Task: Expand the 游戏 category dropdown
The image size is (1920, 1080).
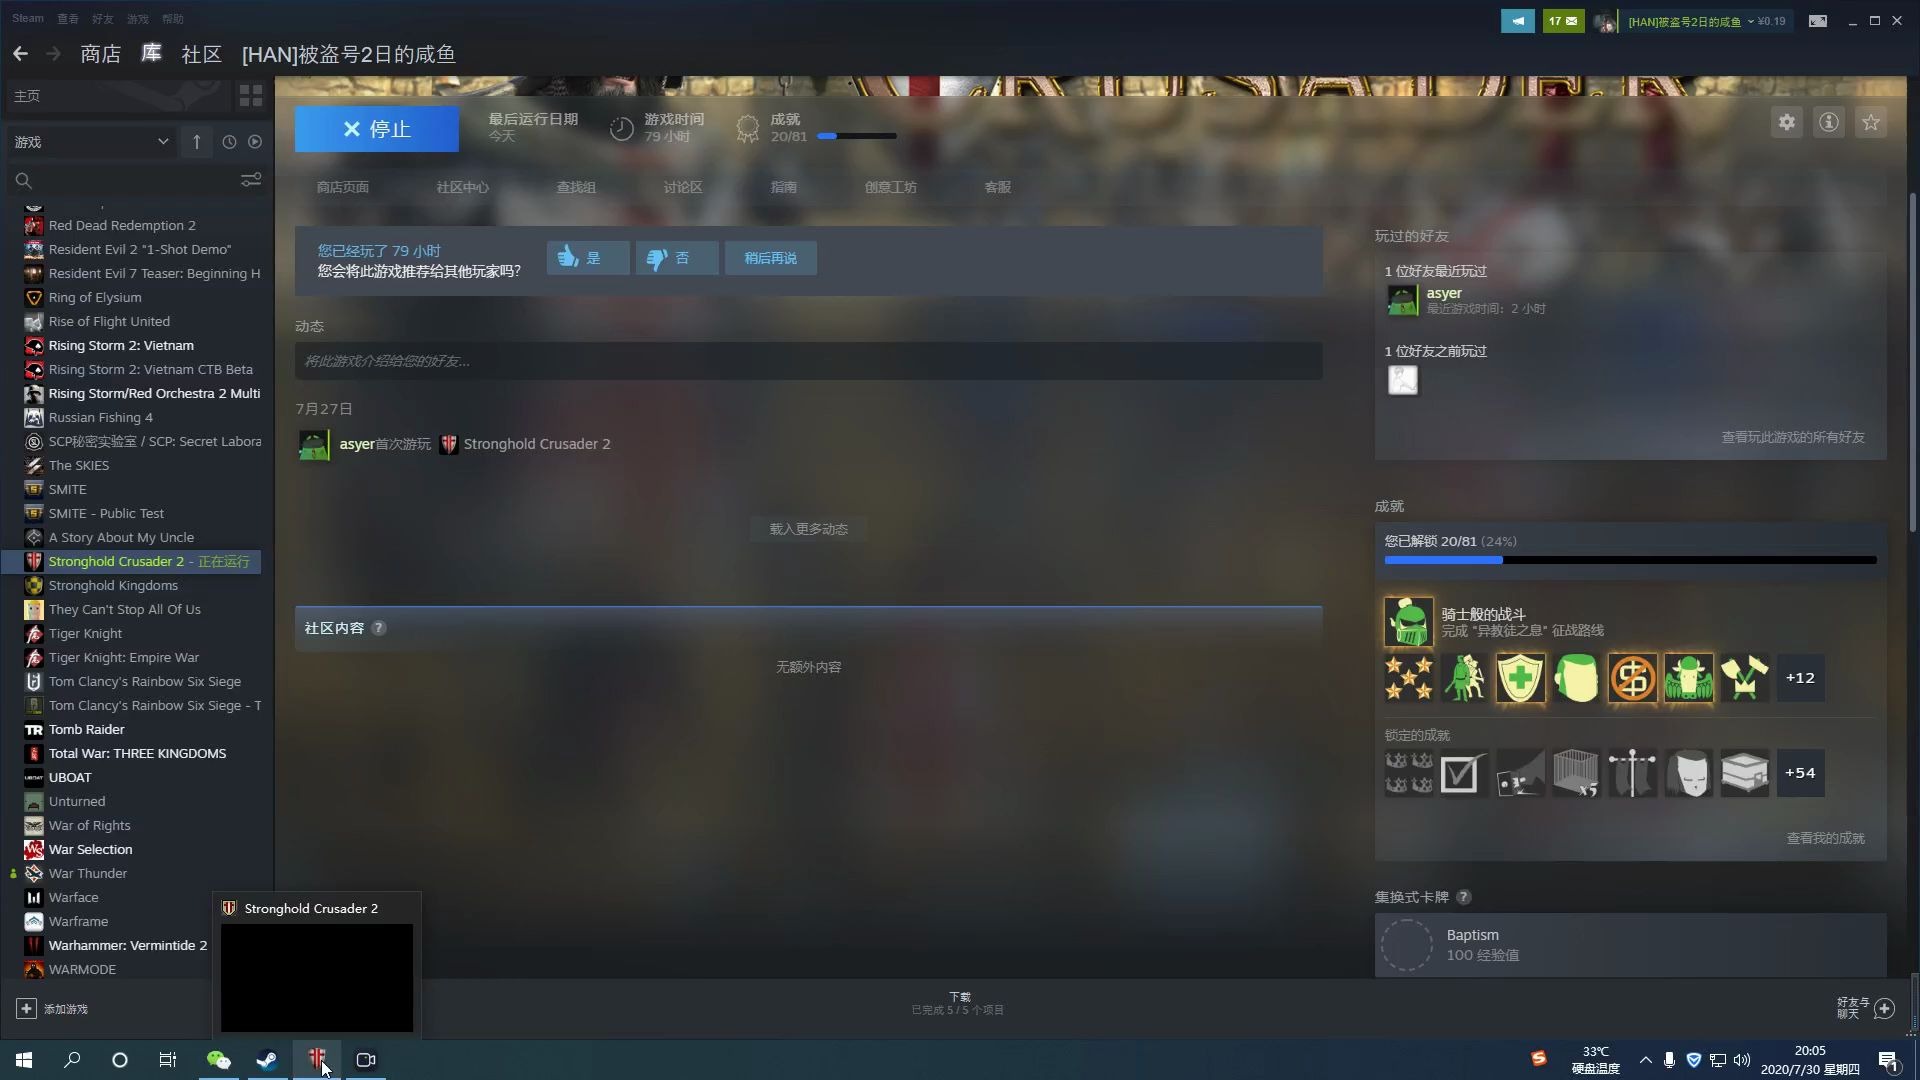Action: tap(91, 142)
